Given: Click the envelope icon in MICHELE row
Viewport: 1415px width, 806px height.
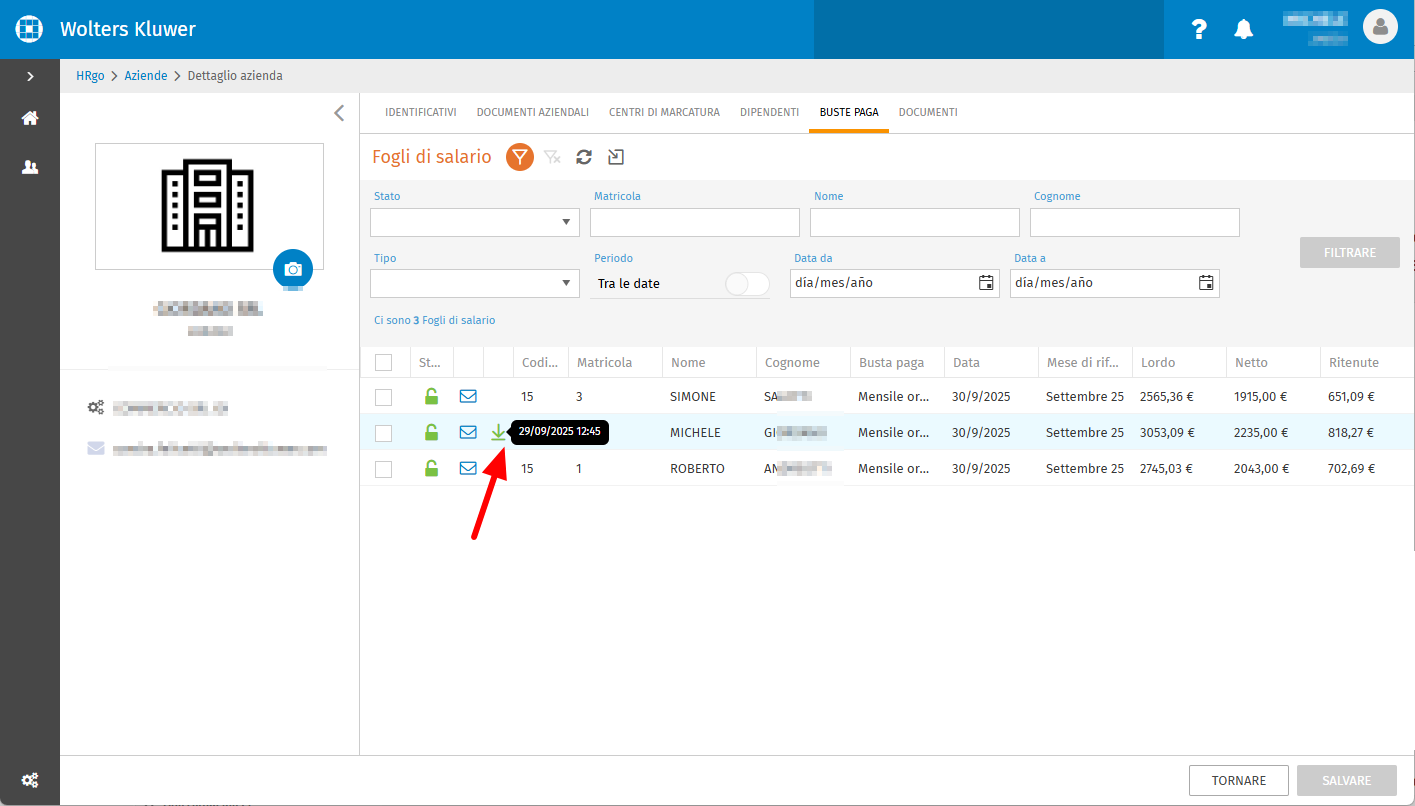Looking at the screenshot, I should point(468,432).
